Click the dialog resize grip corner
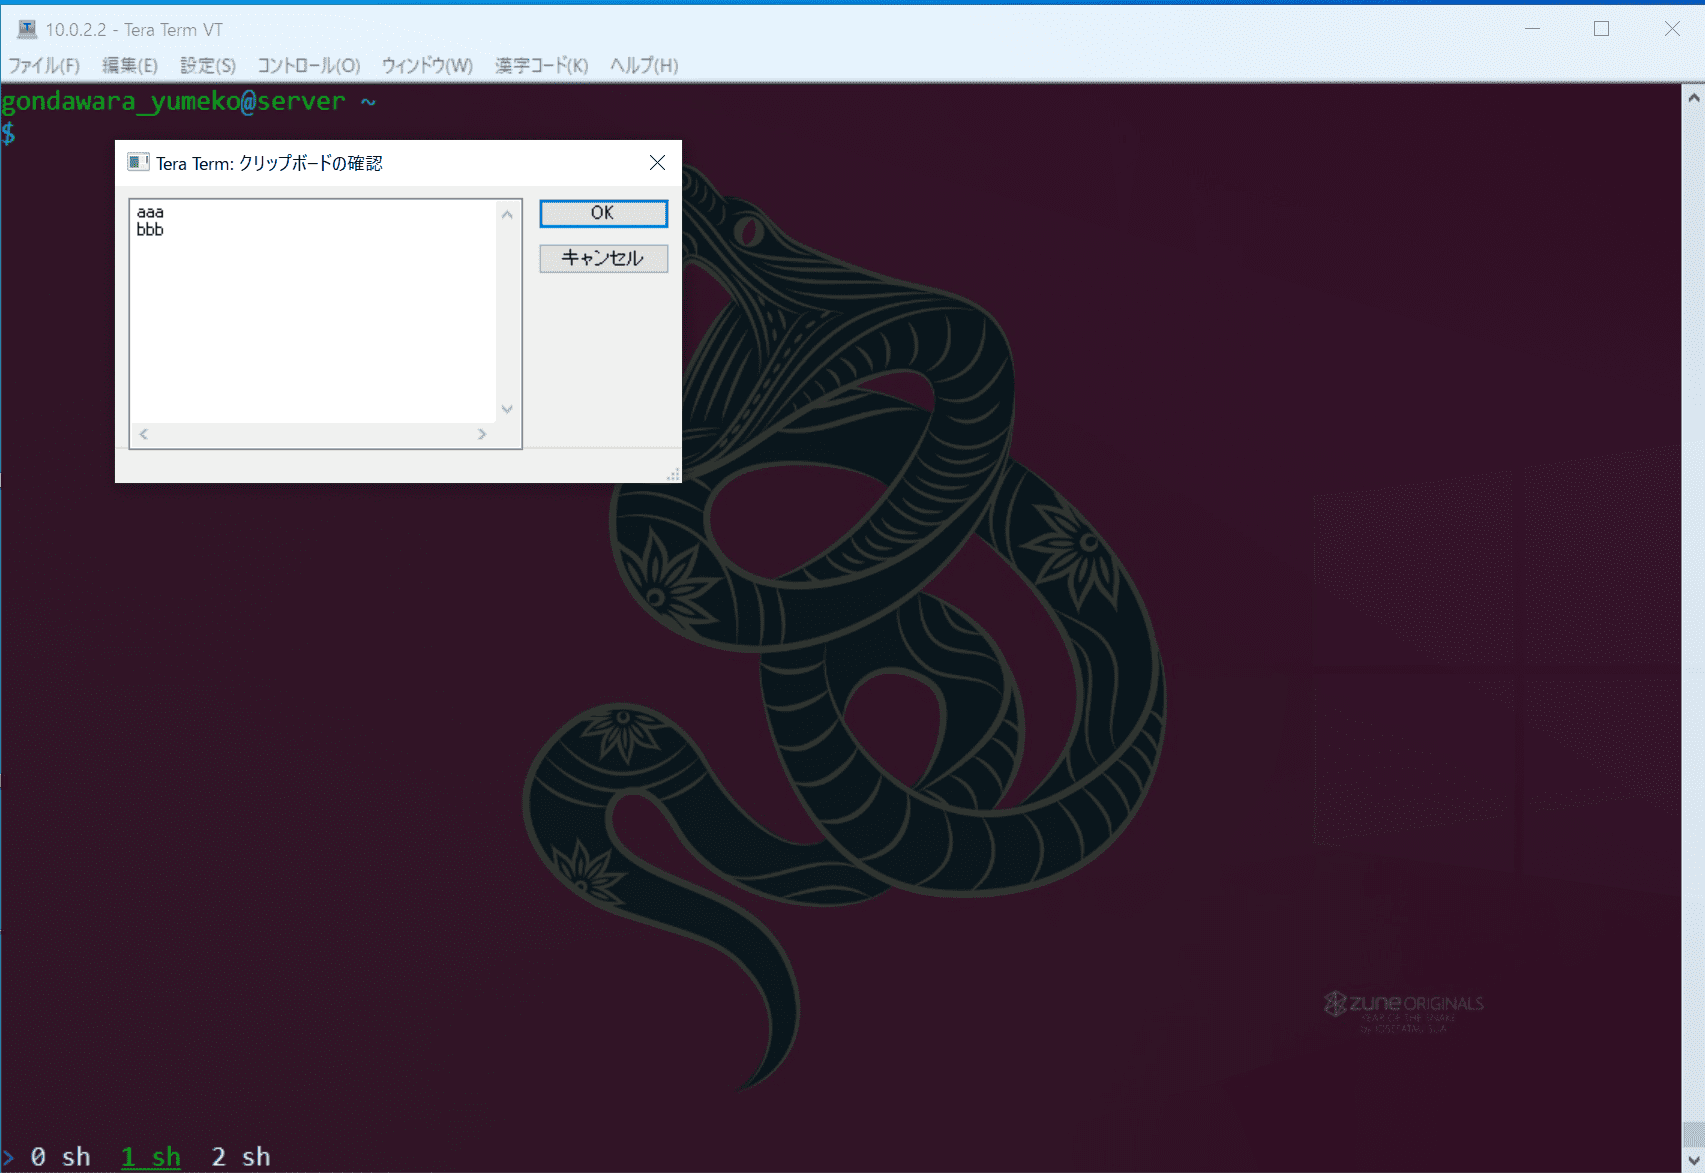 pyautogui.click(x=674, y=475)
